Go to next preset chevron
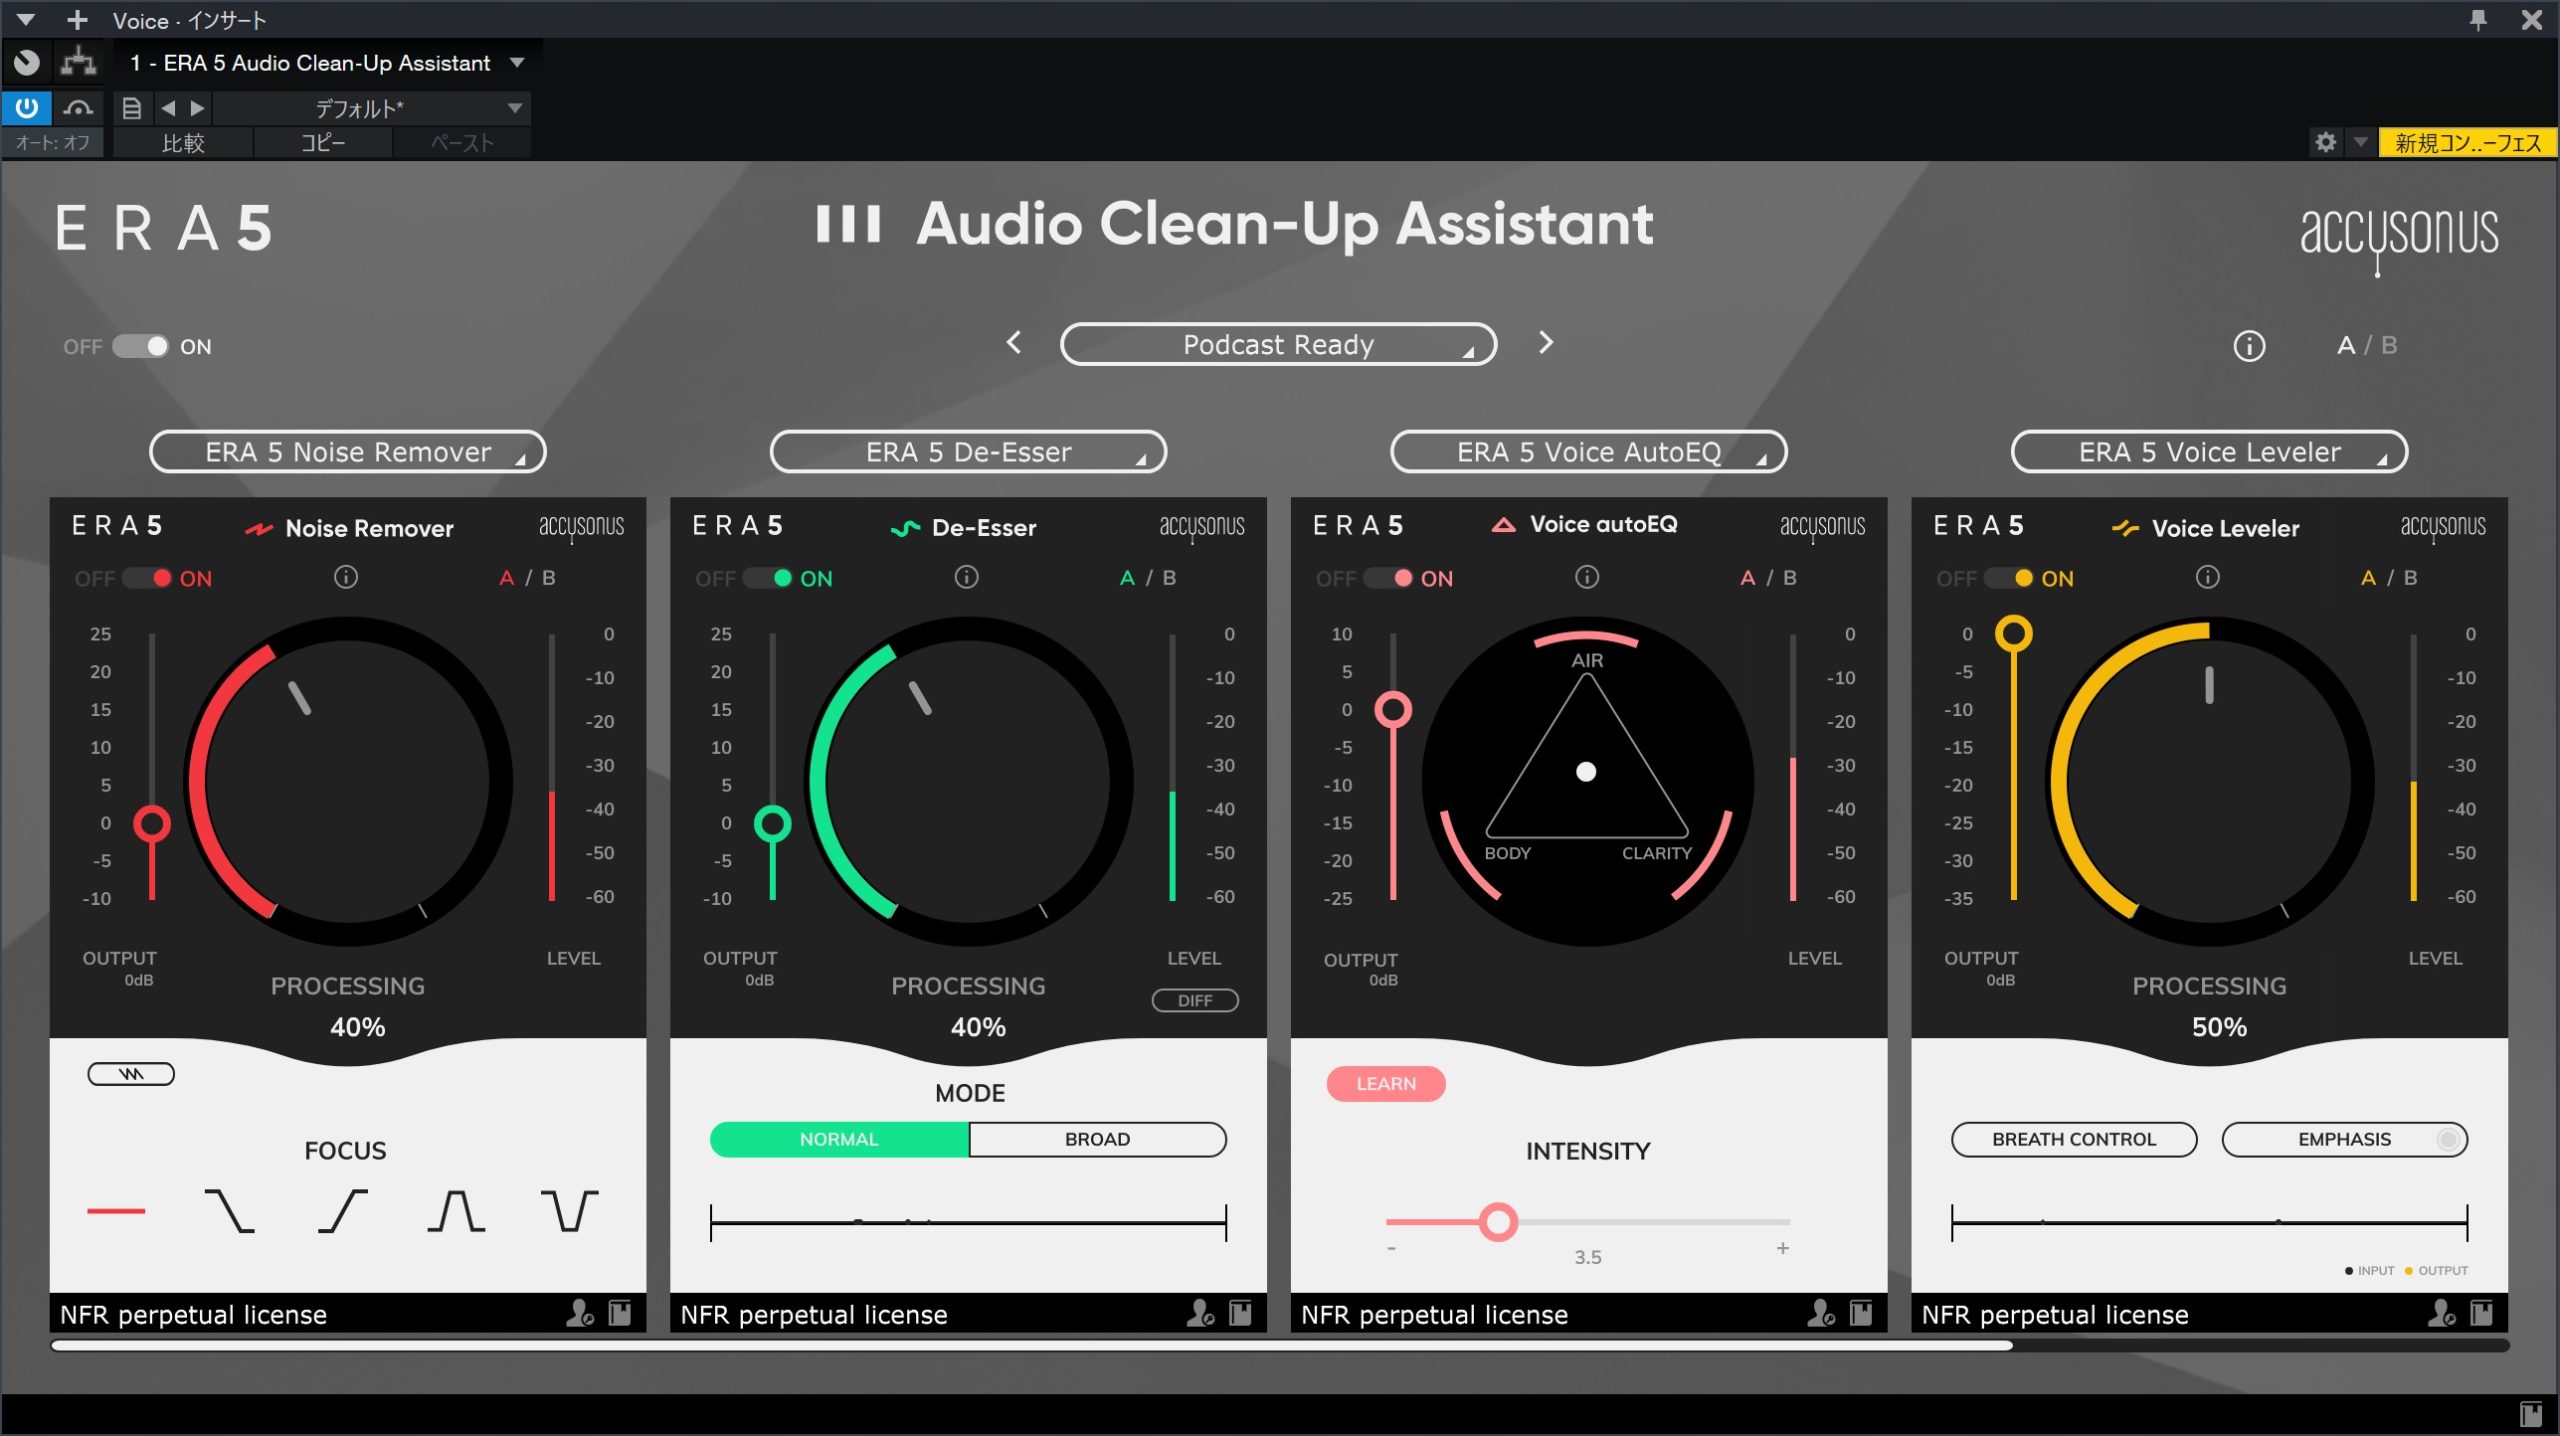The width and height of the screenshot is (2560, 1436). pyautogui.click(x=1546, y=343)
